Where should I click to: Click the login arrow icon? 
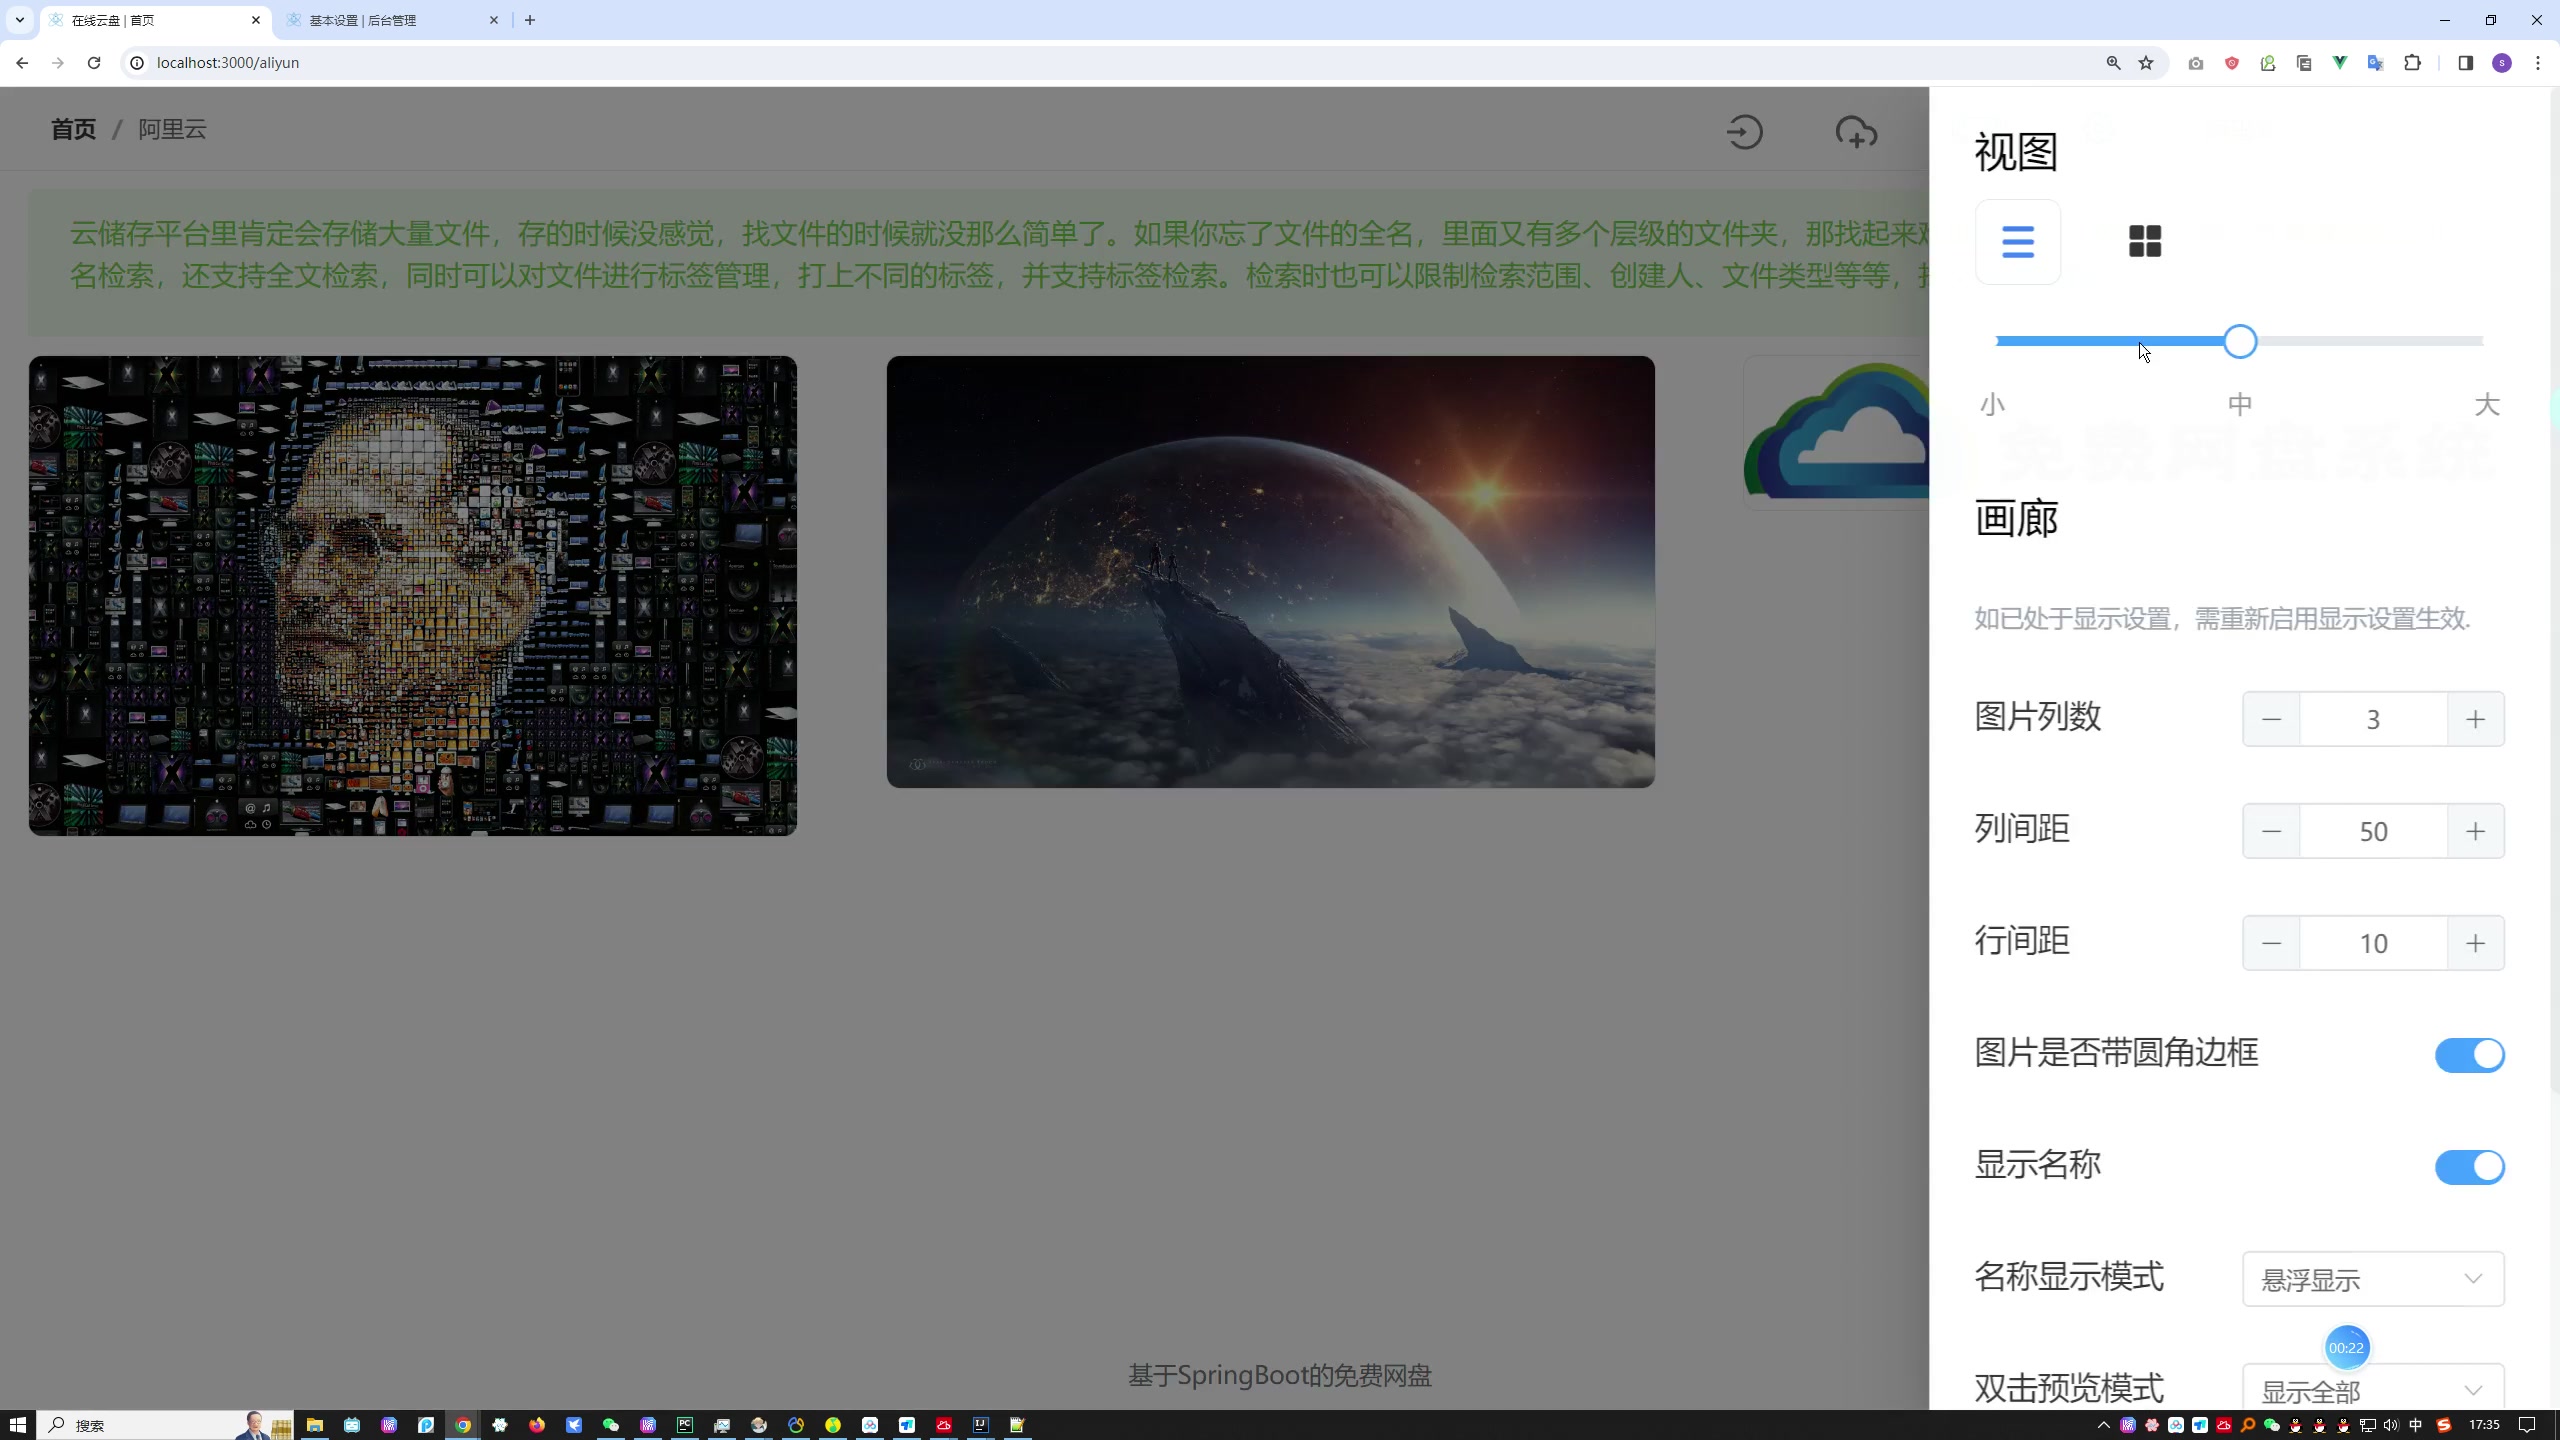pos(1744,132)
